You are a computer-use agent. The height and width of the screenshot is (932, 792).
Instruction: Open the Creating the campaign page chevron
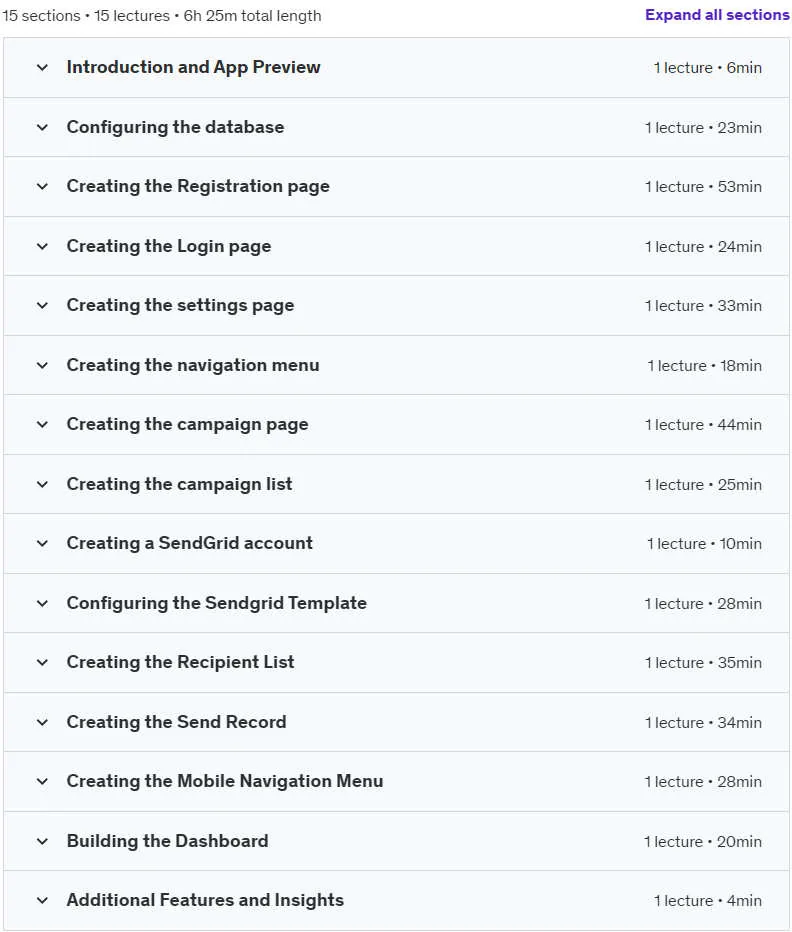[42, 424]
